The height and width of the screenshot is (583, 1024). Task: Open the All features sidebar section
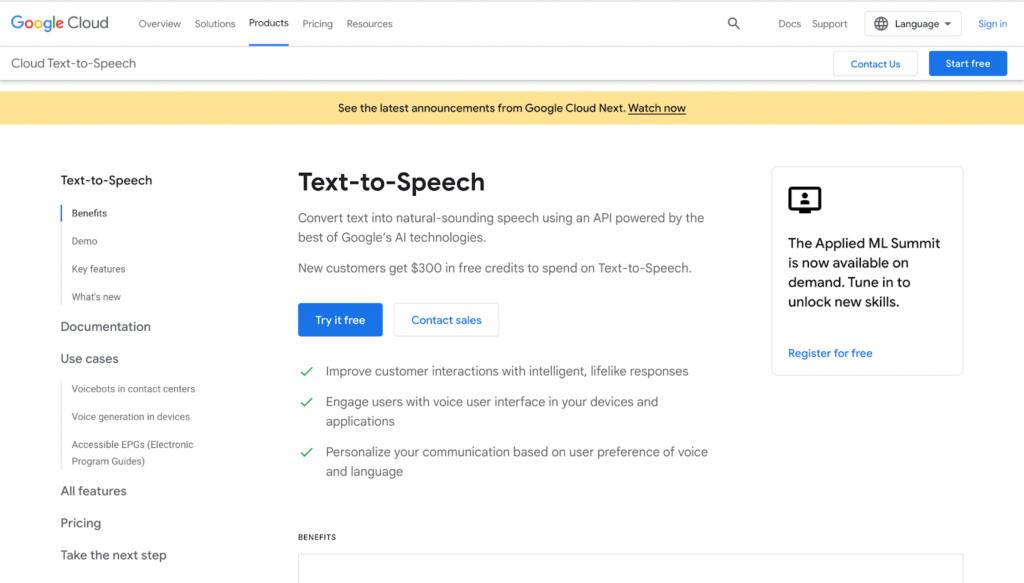[x=93, y=491]
